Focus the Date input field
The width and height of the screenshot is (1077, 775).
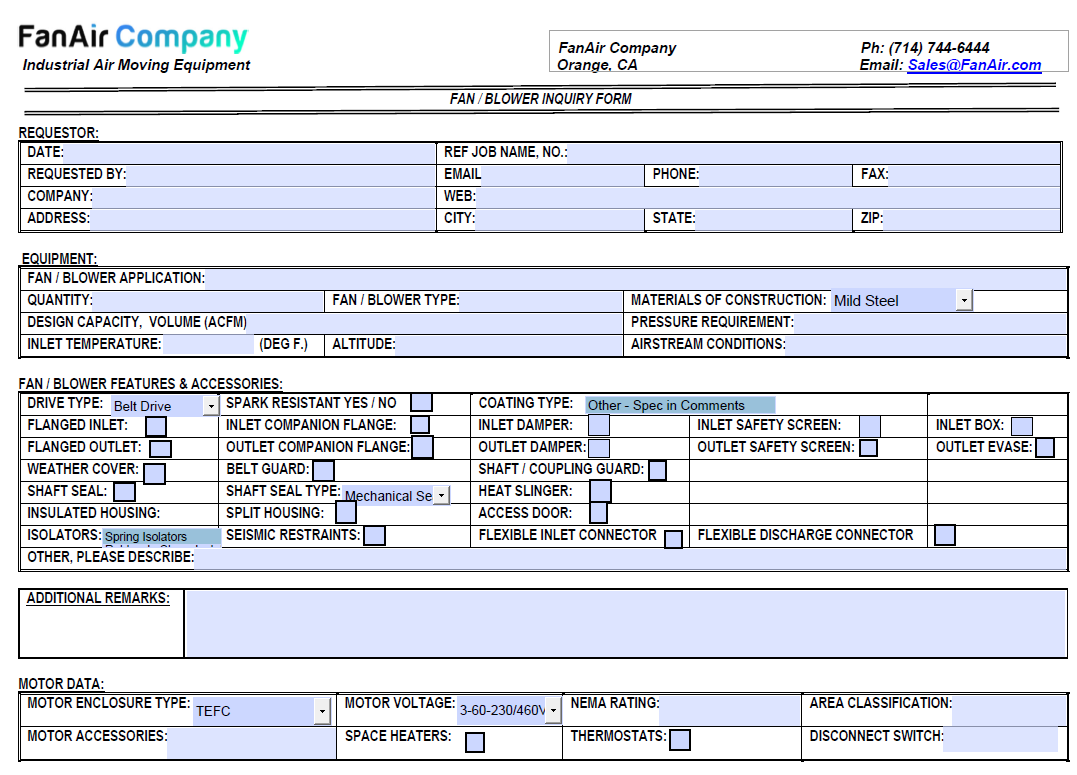click(249, 153)
